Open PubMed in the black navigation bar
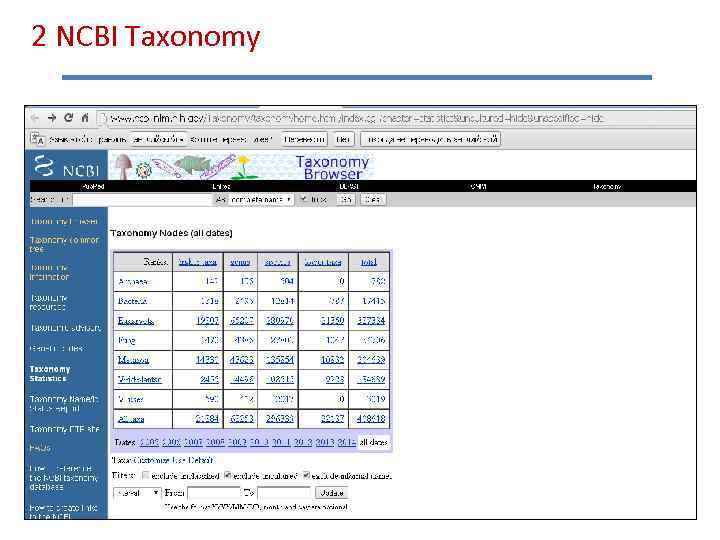This screenshot has height=540, width=720. [94, 186]
